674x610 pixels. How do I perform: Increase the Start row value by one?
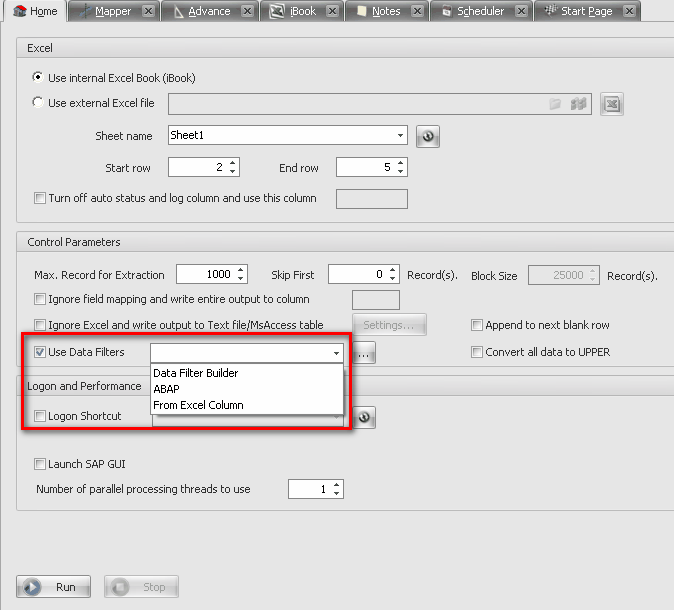[233, 163]
